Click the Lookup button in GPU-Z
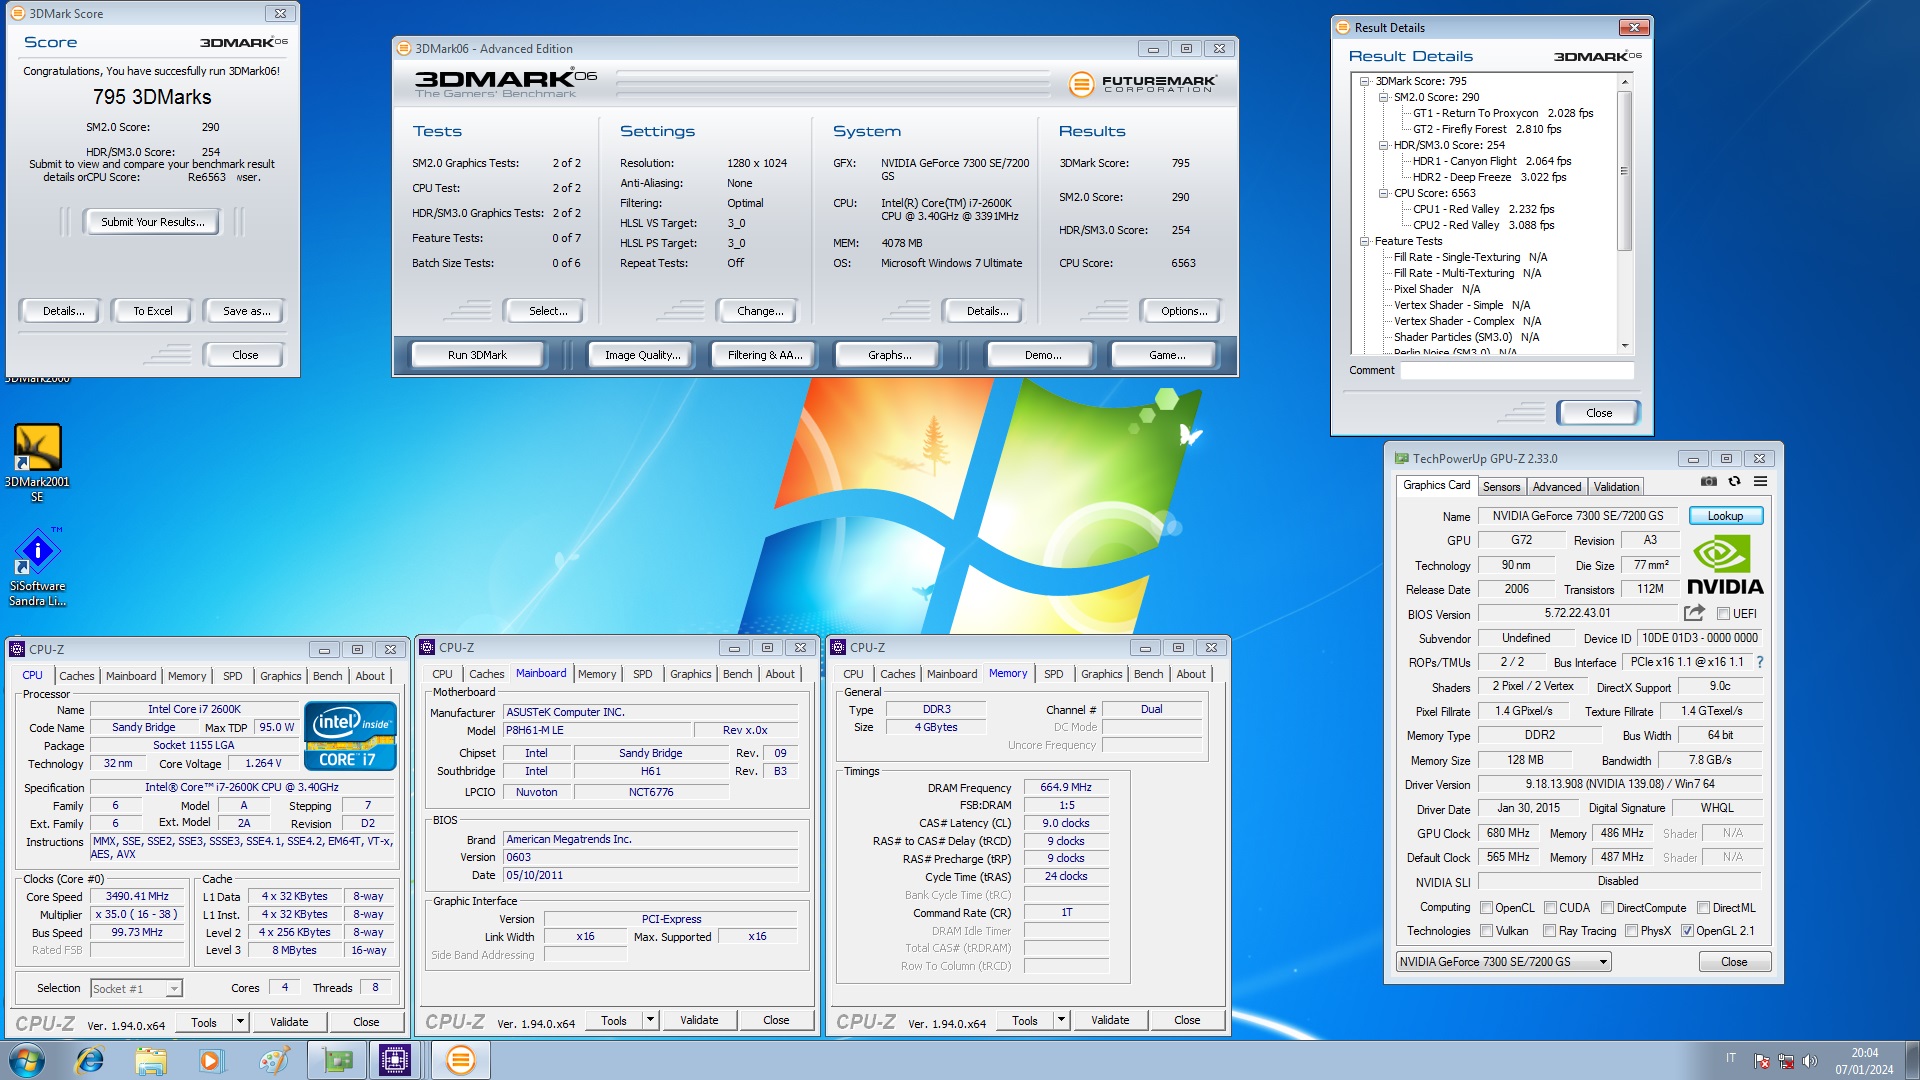The image size is (1920, 1080). 1725,516
